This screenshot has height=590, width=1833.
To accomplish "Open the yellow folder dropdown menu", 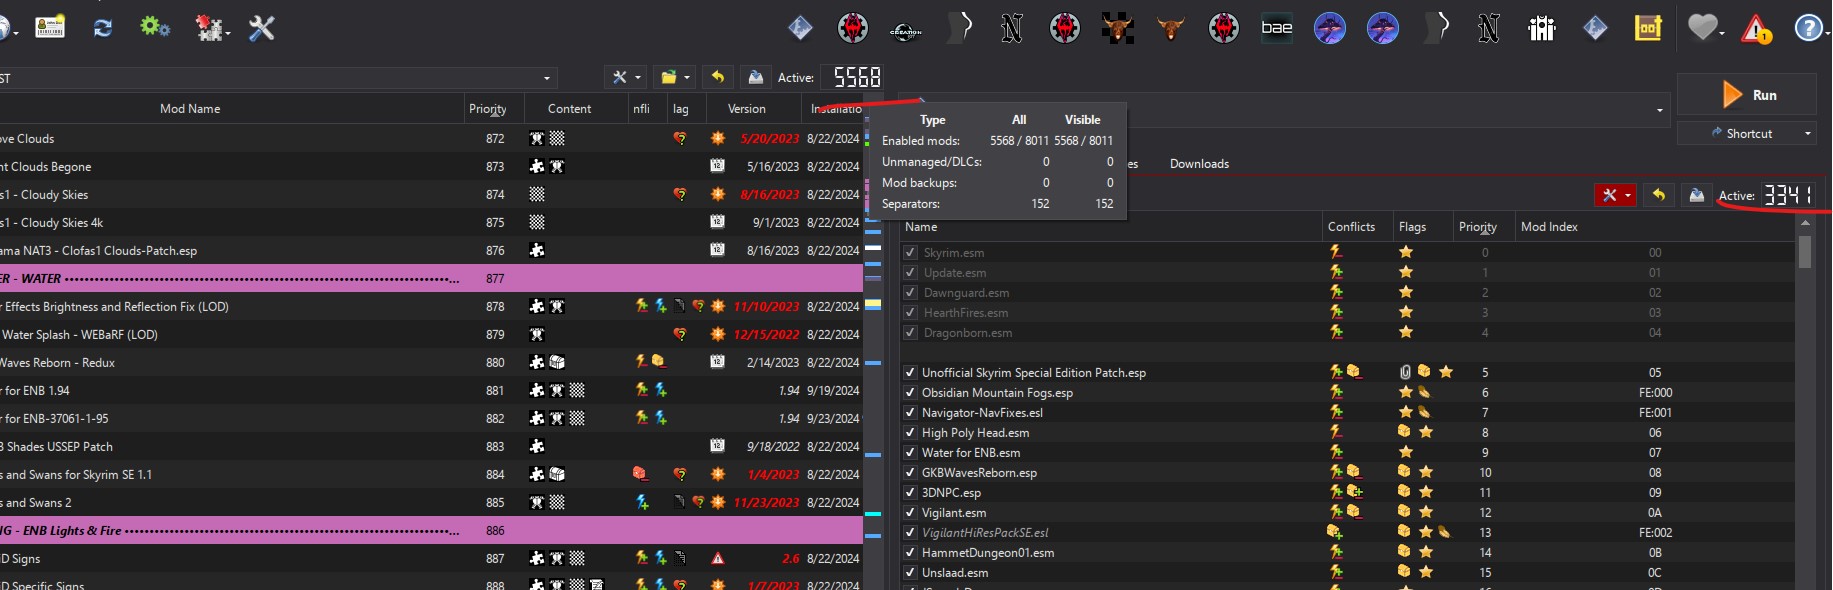I will (676, 77).
